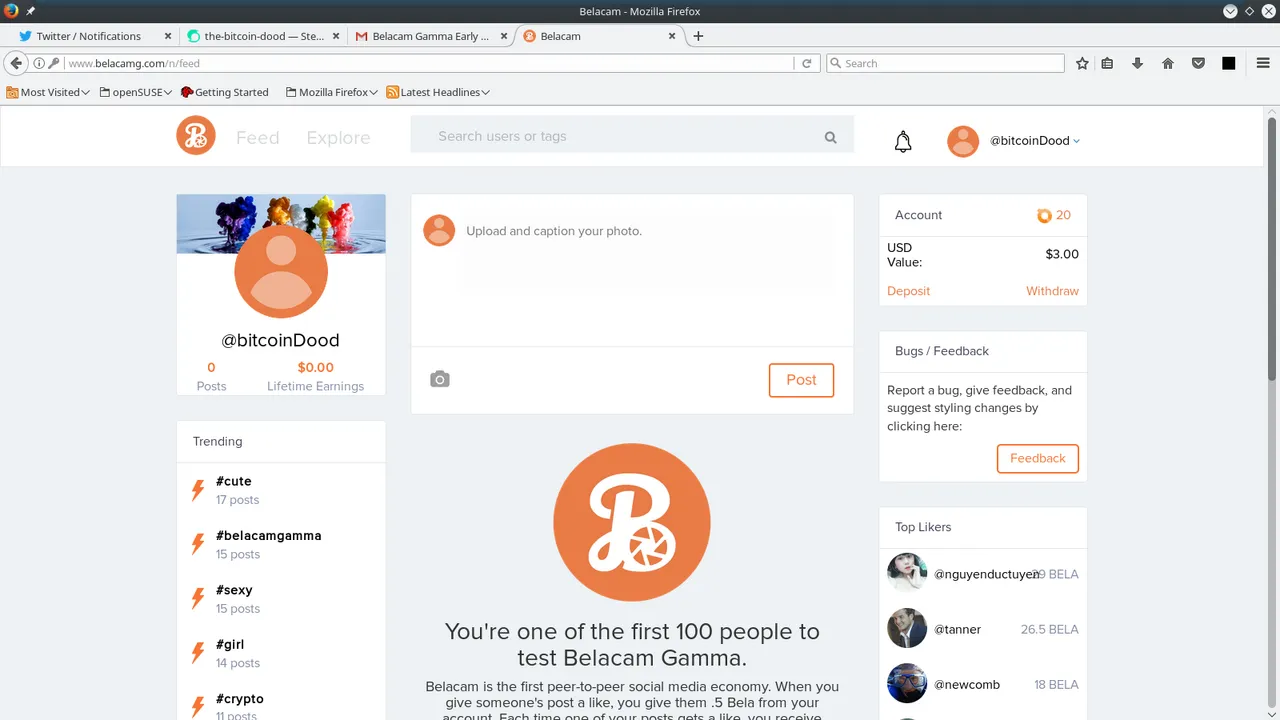The height and width of the screenshot is (720, 1280).
Task: Switch to the the-bitcoin-dood Steemit tab
Action: pyautogui.click(x=263, y=36)
